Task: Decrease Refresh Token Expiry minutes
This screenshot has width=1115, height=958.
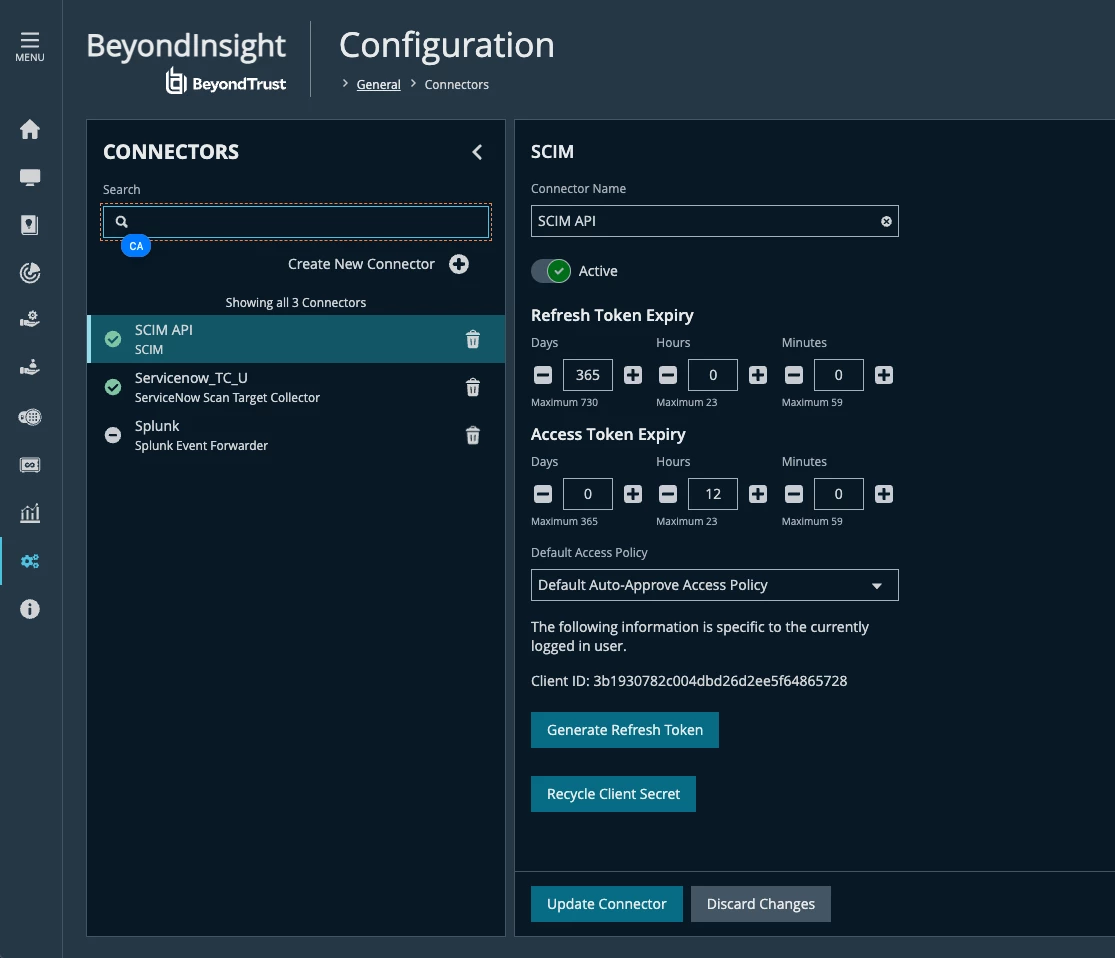Action: point(794,375)
